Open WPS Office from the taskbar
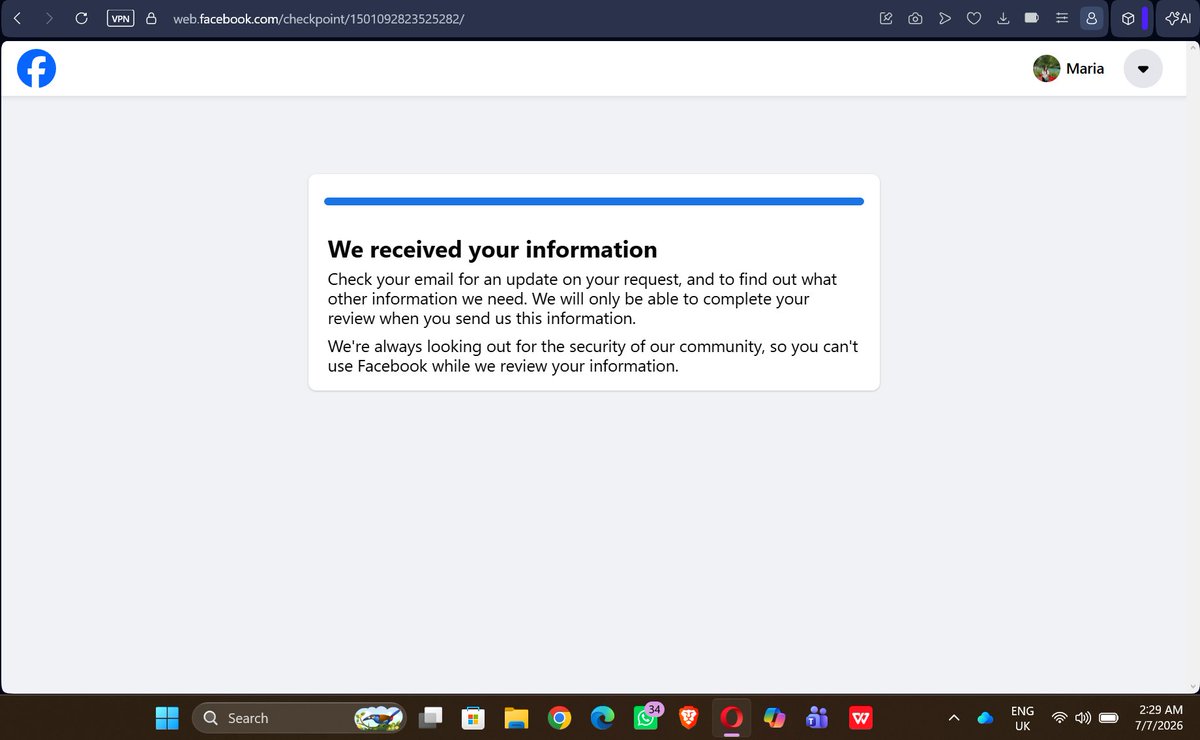 pyautogui.click(x=861, y=717)
